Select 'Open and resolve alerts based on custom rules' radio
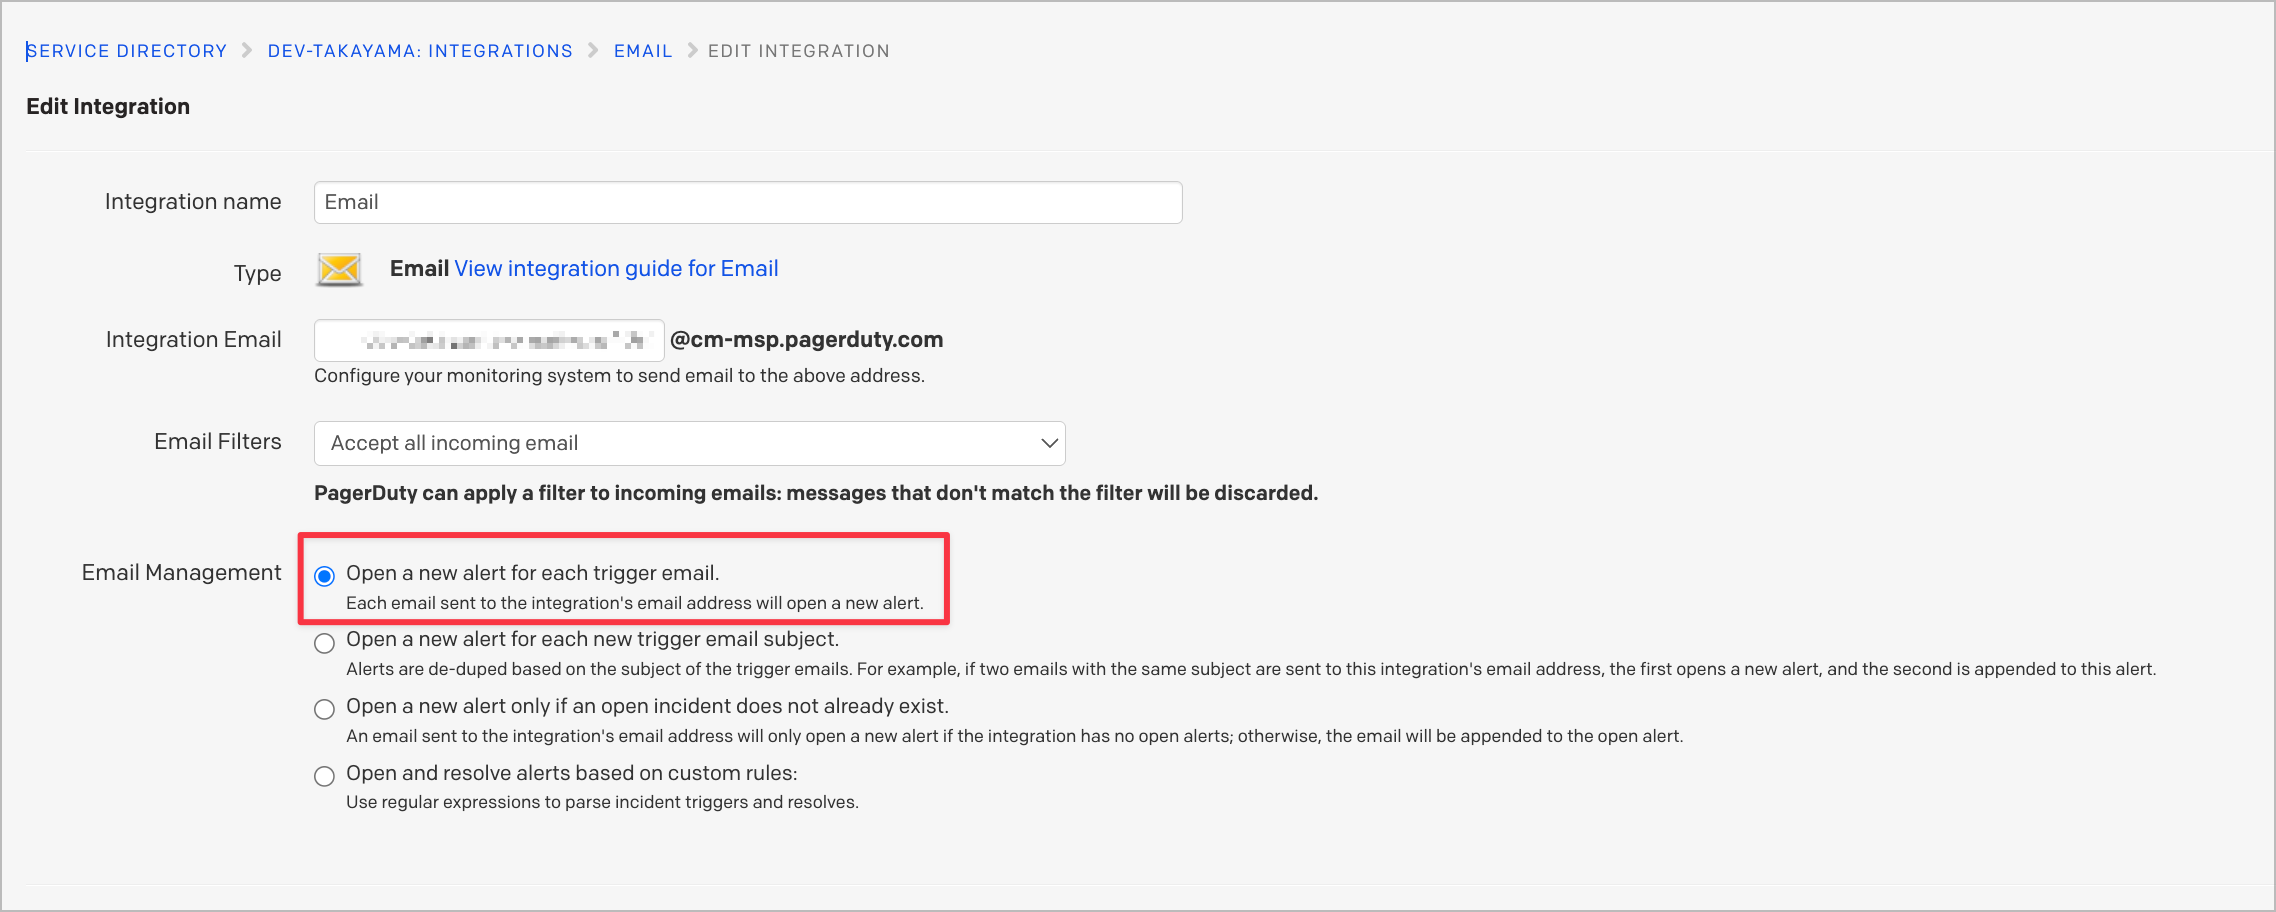Screen dimensions: 2276x912 point(324,776)
